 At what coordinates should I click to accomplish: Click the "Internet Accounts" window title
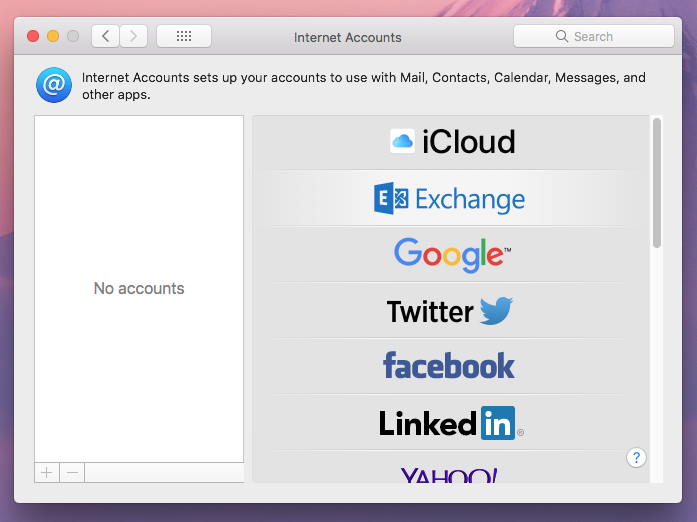tap(348, 37)
